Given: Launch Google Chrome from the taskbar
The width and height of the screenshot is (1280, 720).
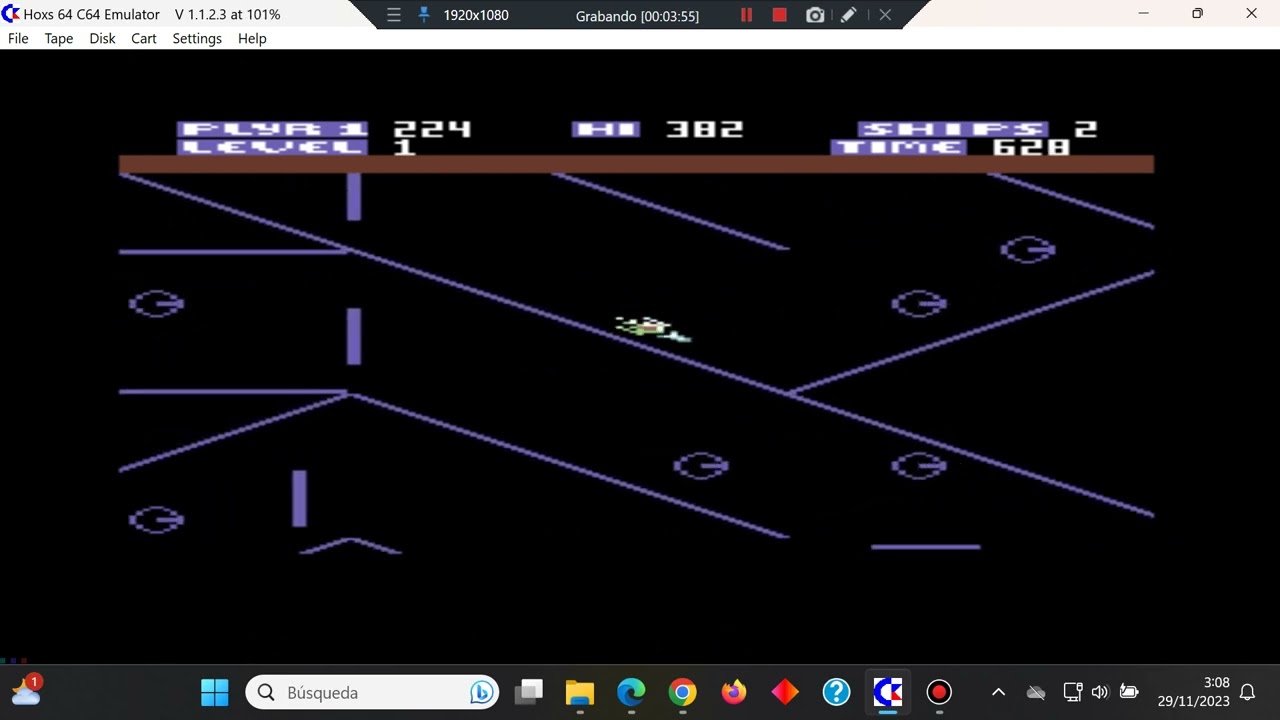Looking at the screenshot, I should pos(682,692).
